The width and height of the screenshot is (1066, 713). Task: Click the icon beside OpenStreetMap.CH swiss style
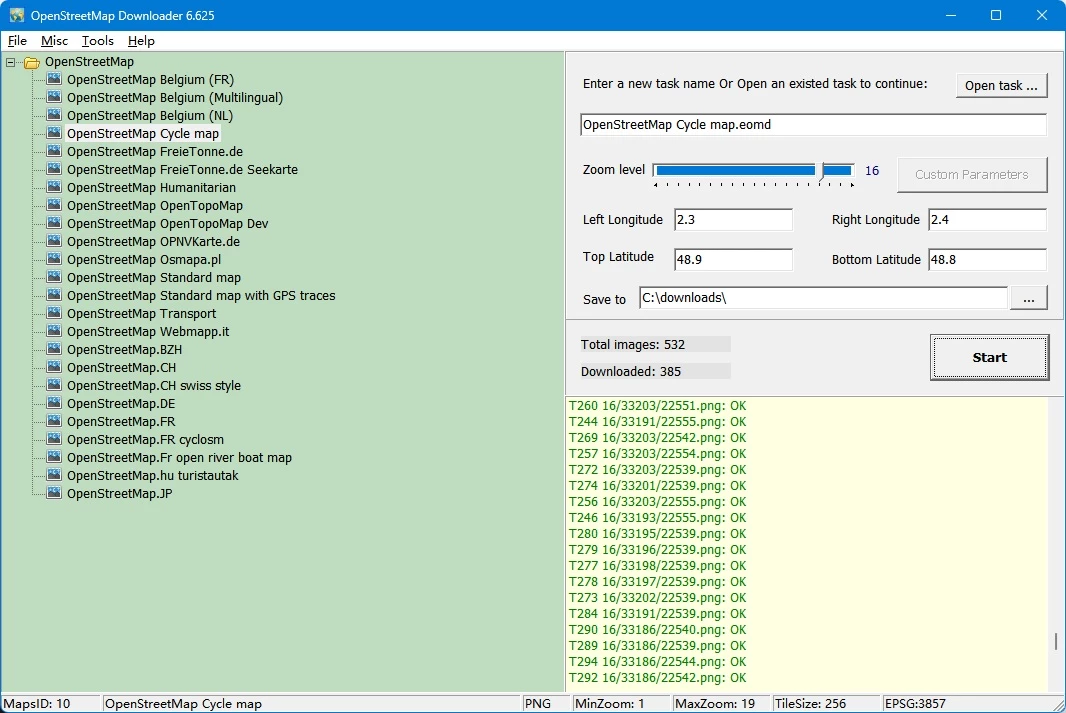point(54,385)
